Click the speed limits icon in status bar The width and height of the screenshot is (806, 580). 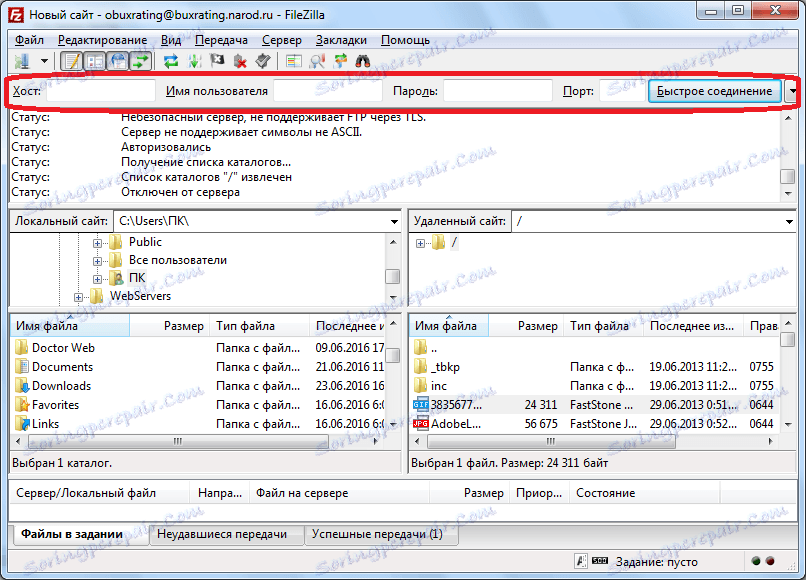[x=600, y=560]
